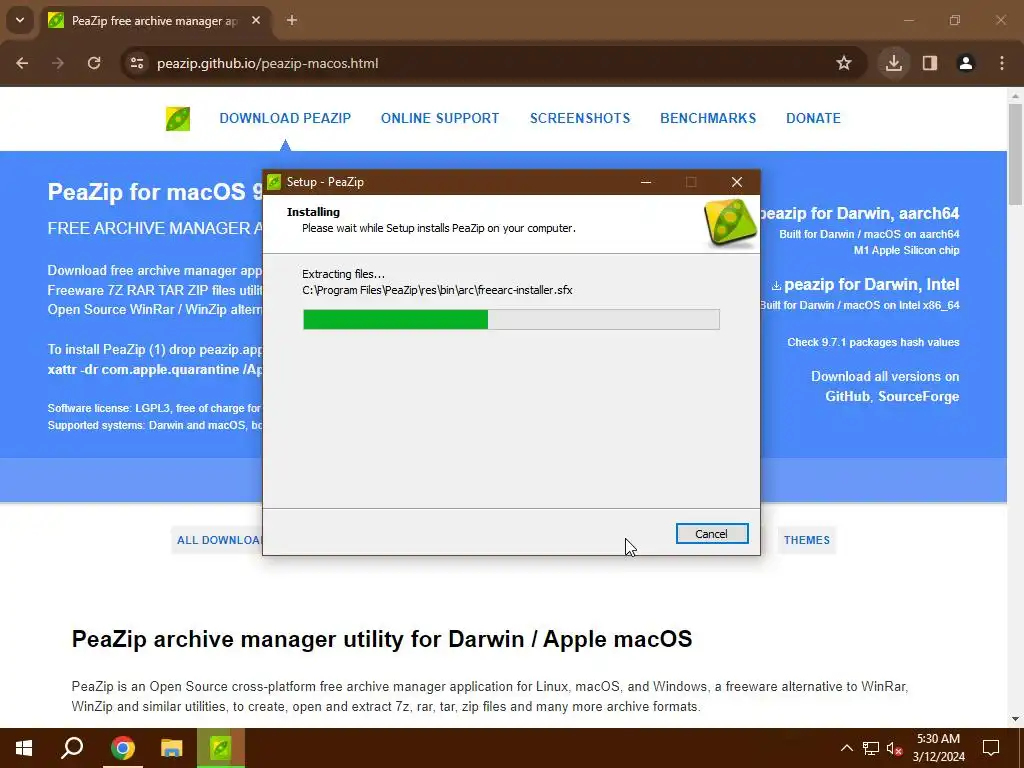The height and width of the screenshot is (768, 1024).
Task: Toggle the Chrome side panel icon
Action: 930,63
